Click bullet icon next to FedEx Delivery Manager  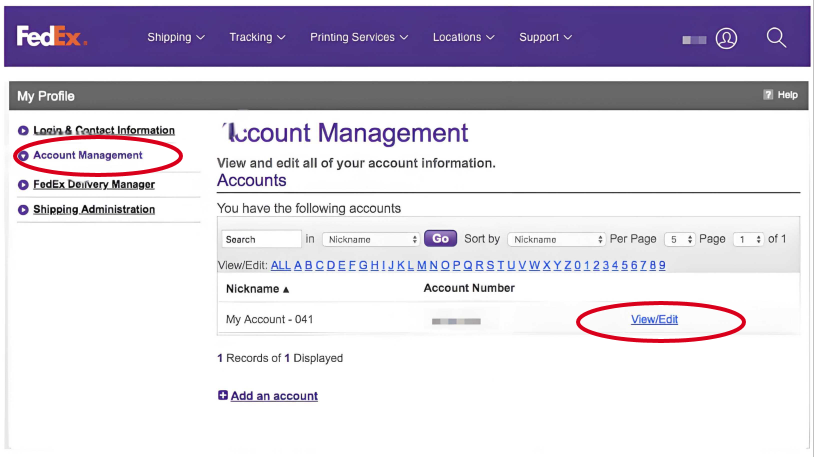pyautogui.click(x=23, y=185)
